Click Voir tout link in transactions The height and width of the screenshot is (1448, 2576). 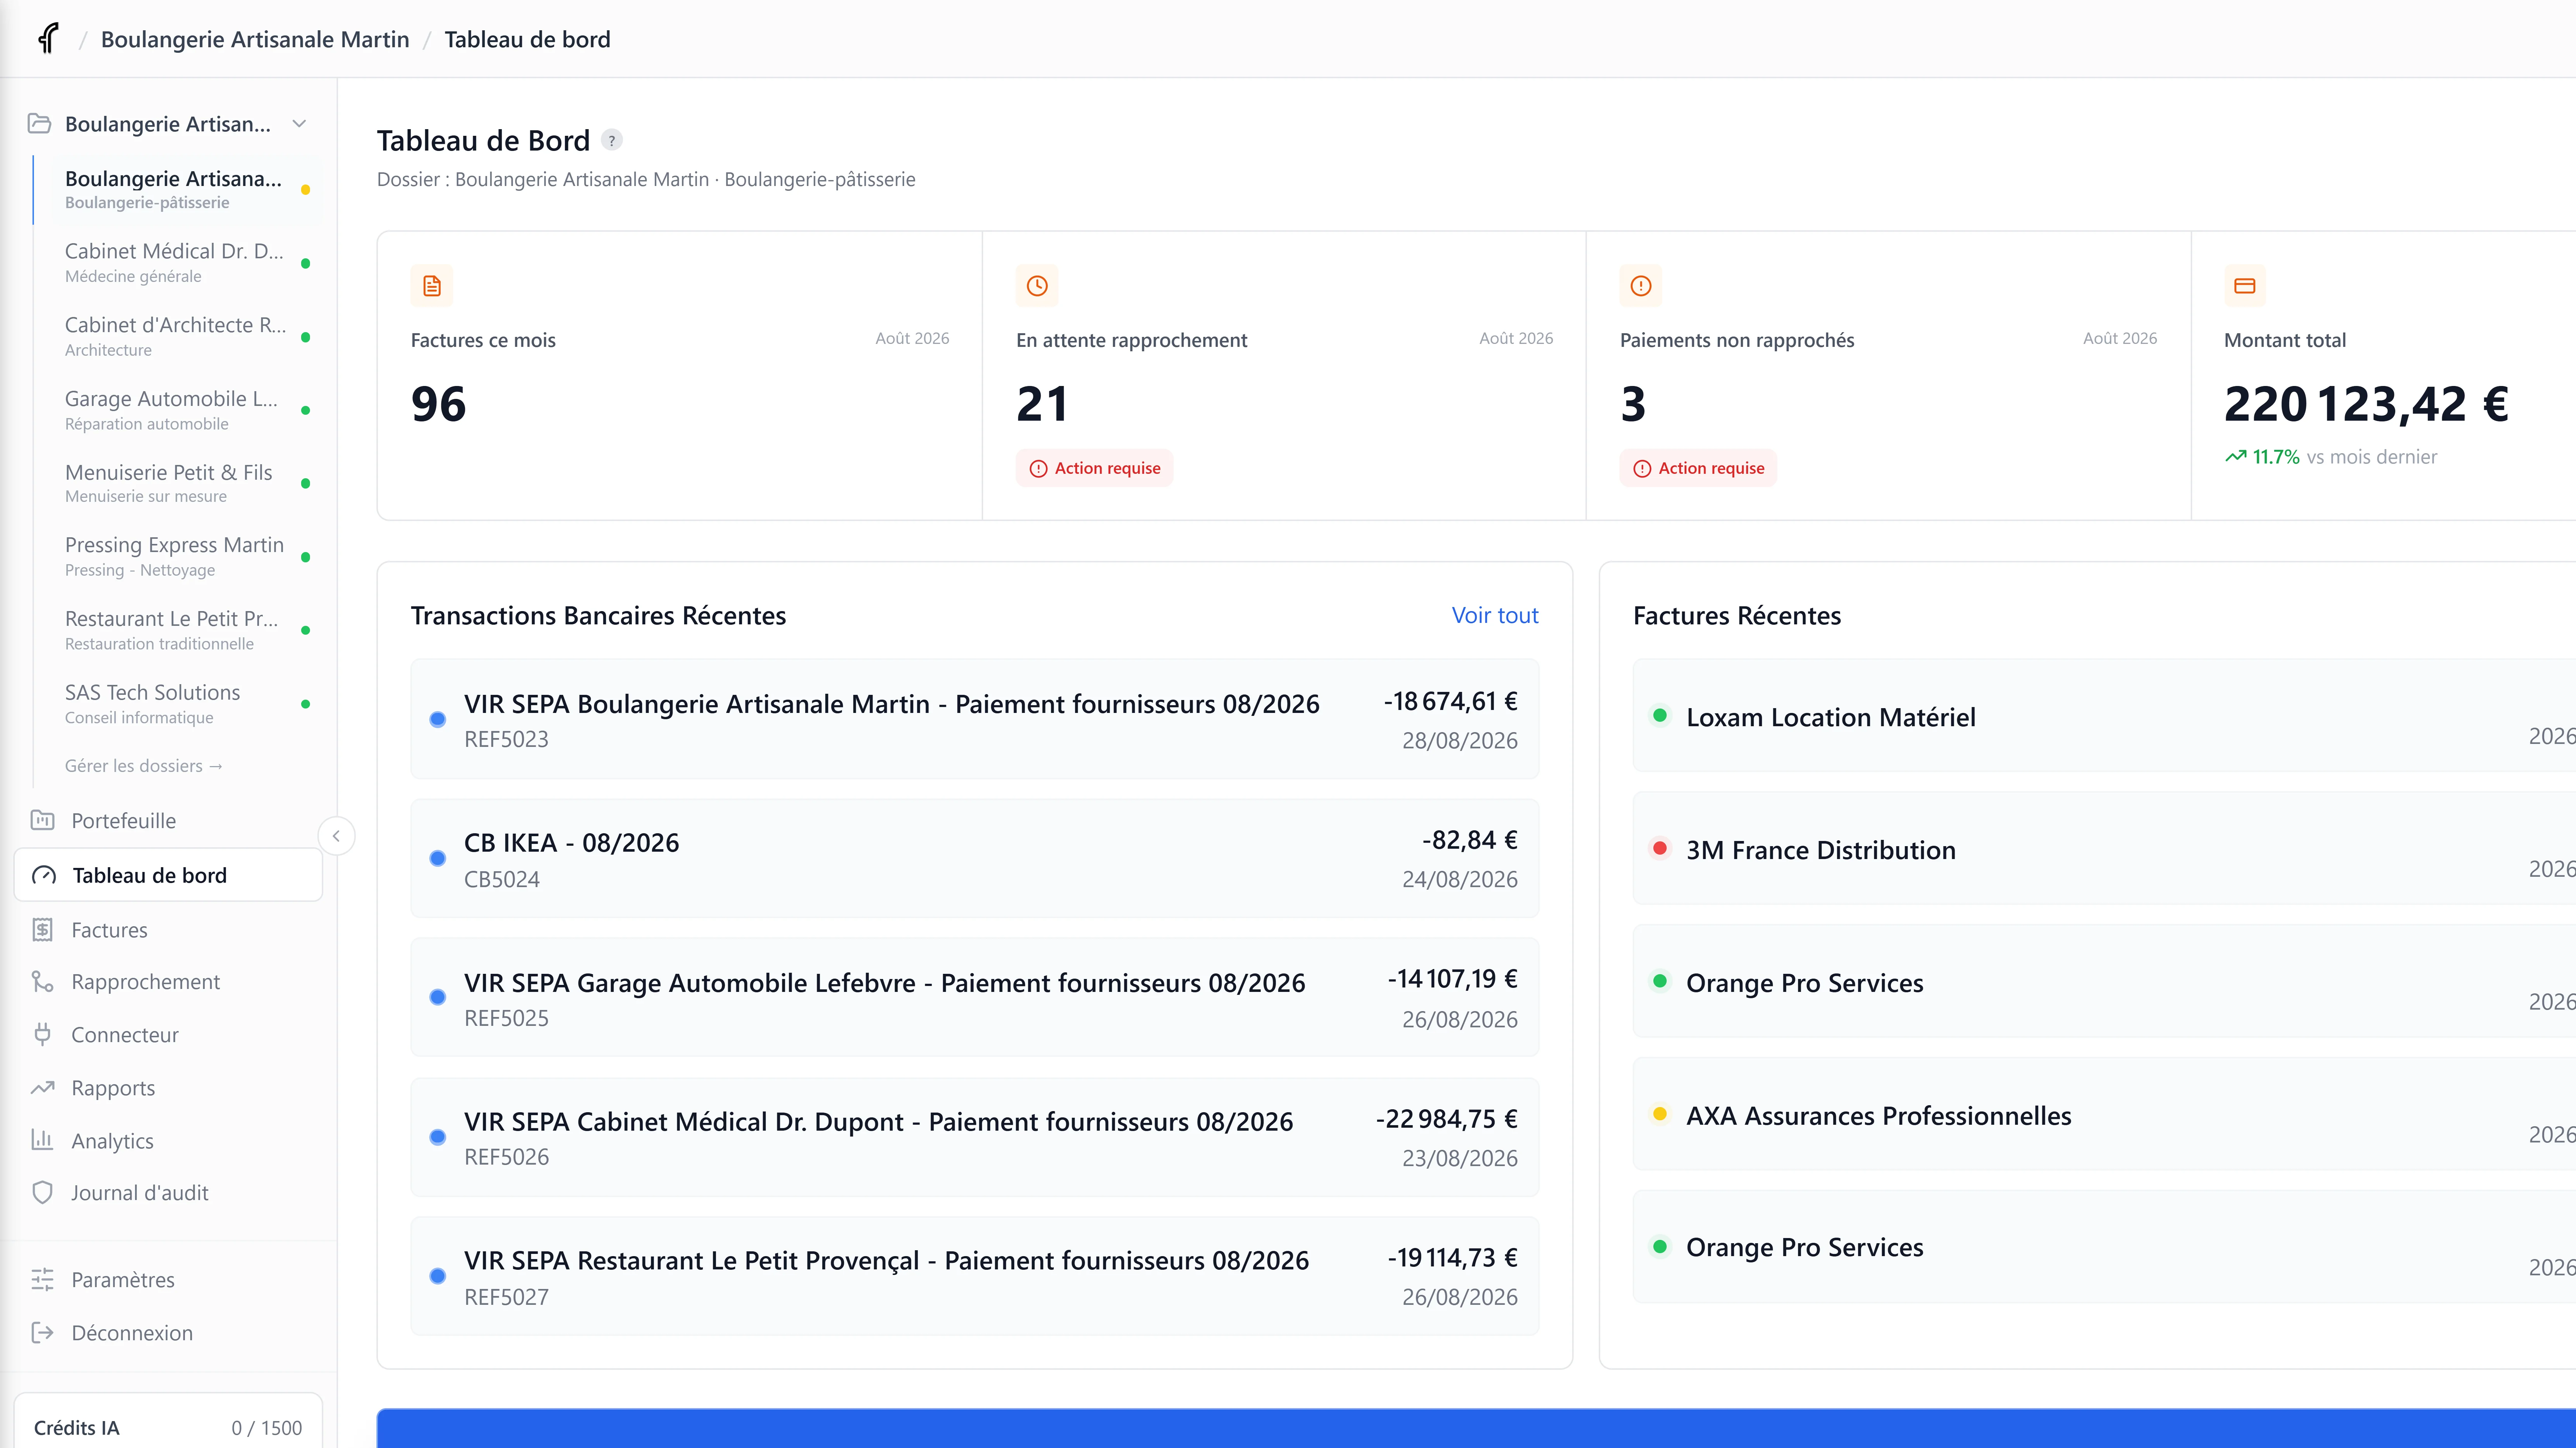pos(1495,616)
